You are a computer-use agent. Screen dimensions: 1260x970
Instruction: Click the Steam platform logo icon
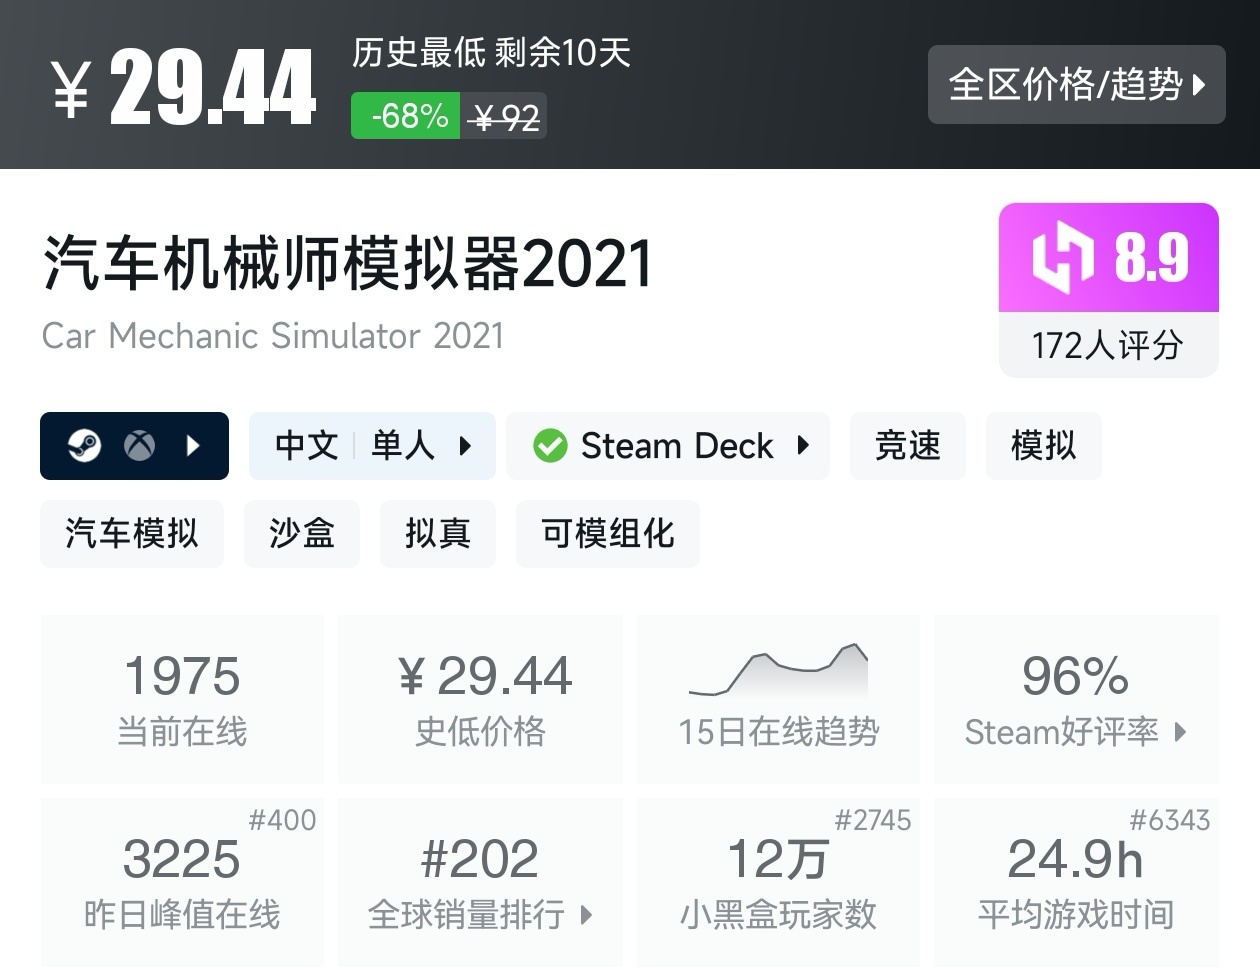coord(84,445)
